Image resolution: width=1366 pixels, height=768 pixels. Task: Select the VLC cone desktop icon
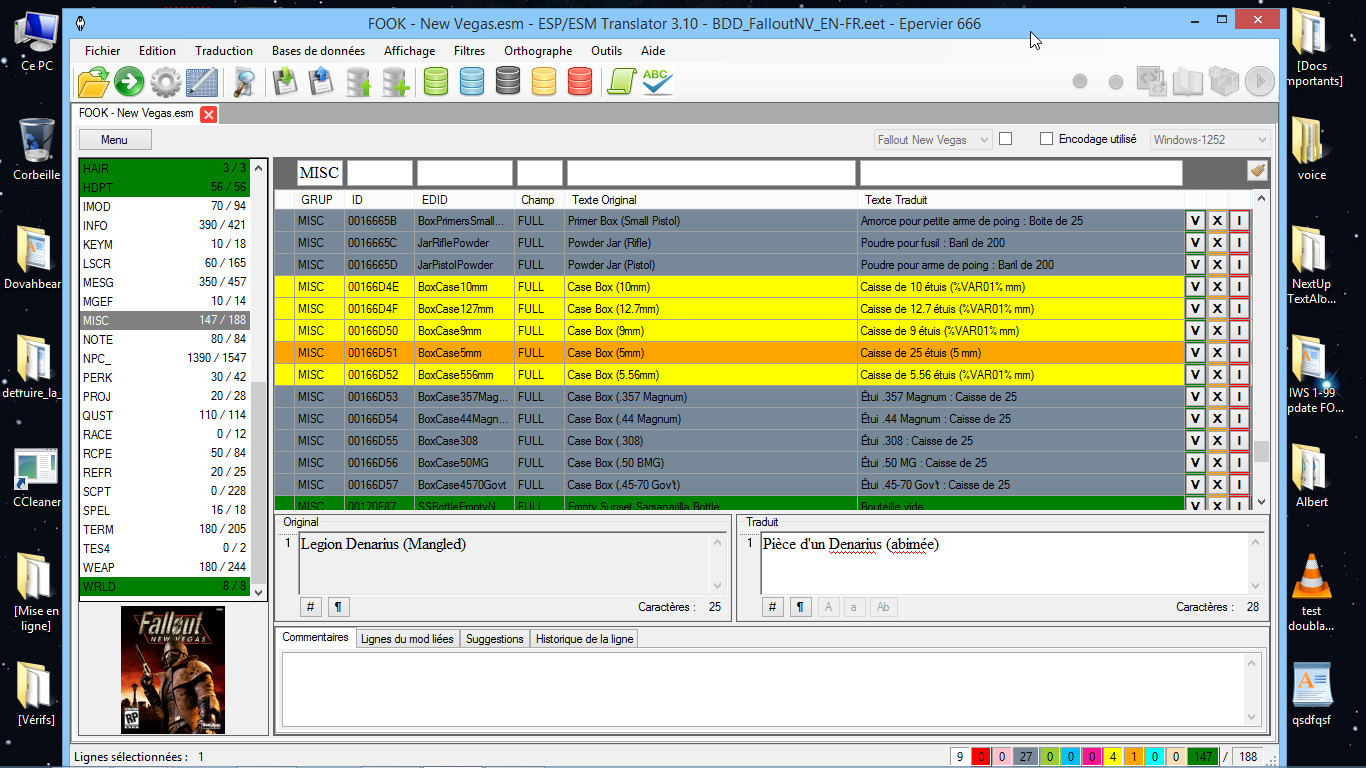pyautogui.click(x=1312, y=592)
